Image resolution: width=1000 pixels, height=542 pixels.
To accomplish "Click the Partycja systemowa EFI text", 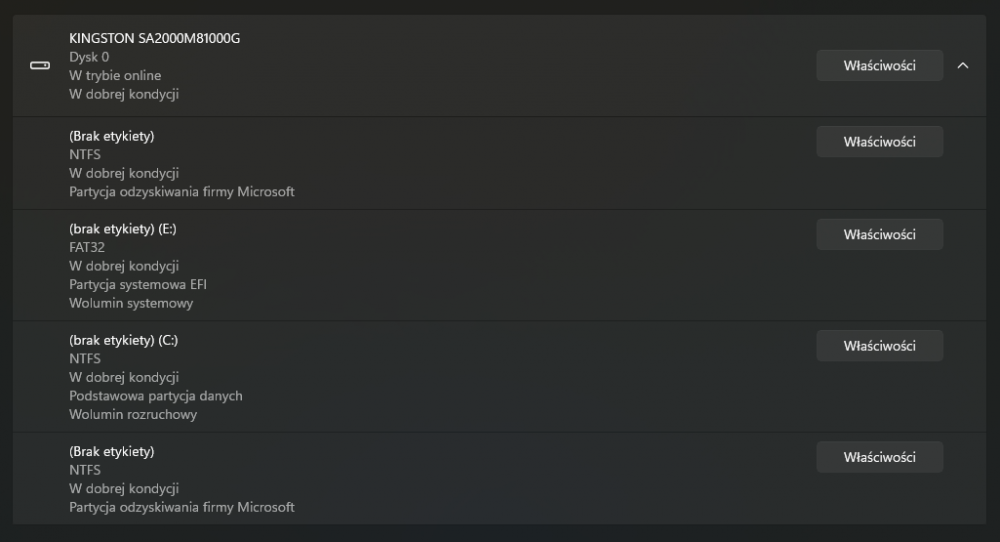I will pyautogui.click(x=138, y=285).
